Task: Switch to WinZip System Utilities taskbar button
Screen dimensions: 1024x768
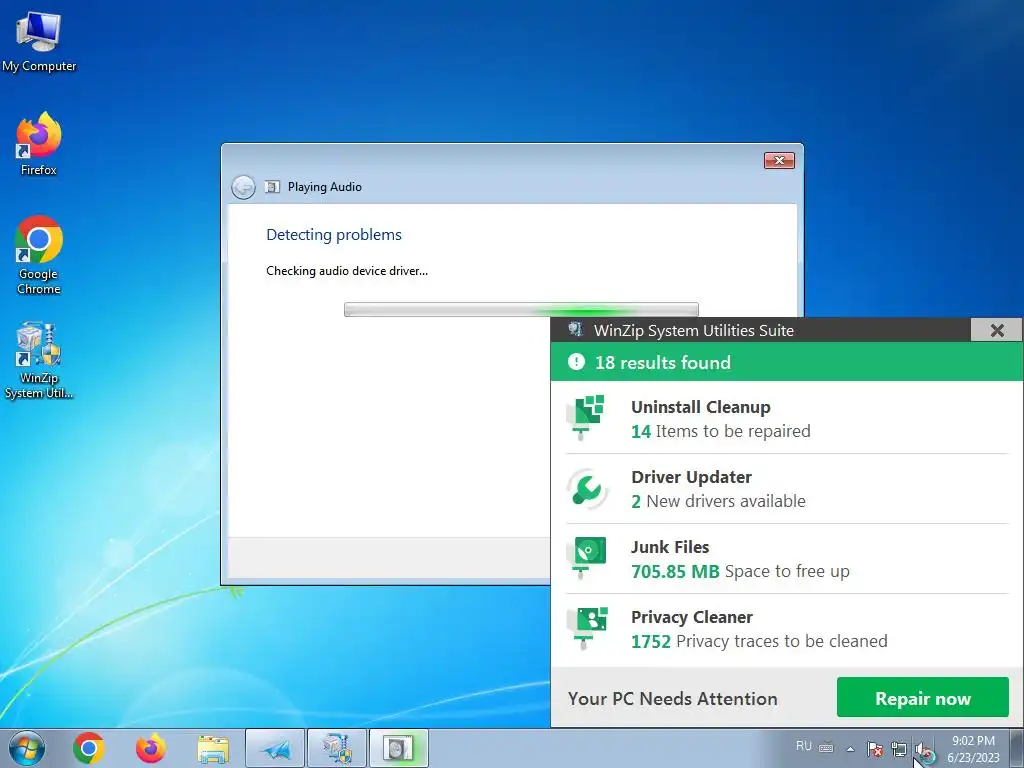Action: pyautogui.click(x=337, y=748)
